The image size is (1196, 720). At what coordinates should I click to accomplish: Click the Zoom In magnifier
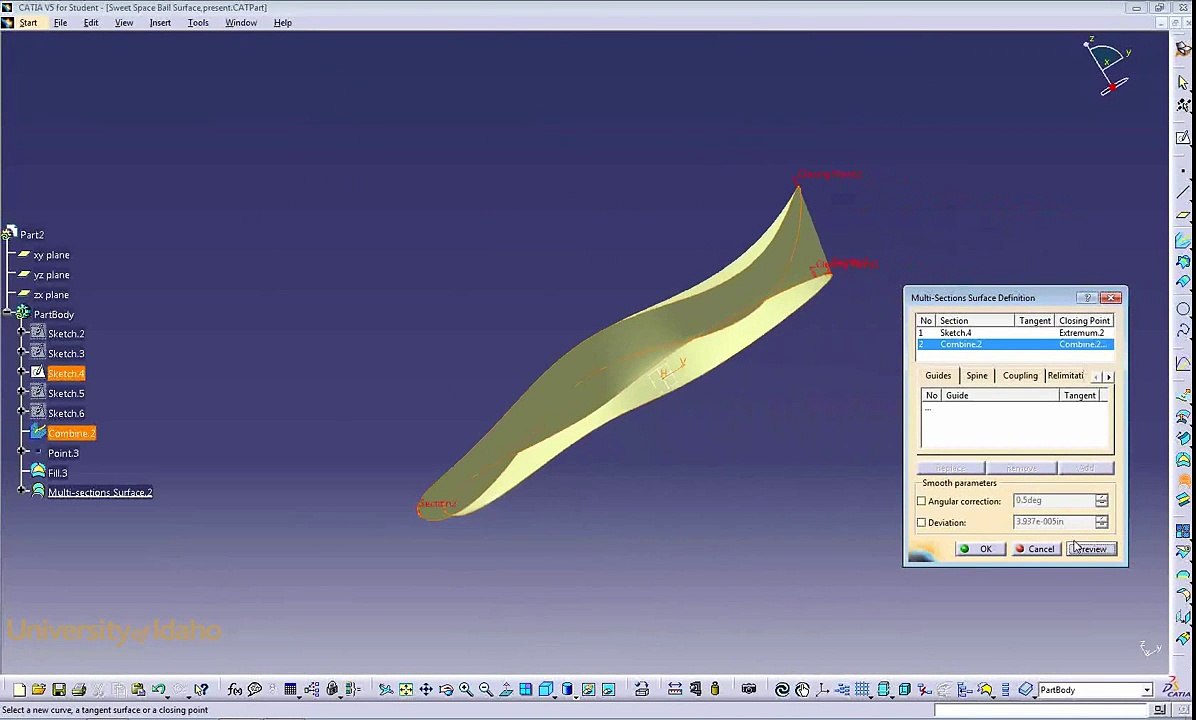tap(466, 689)
